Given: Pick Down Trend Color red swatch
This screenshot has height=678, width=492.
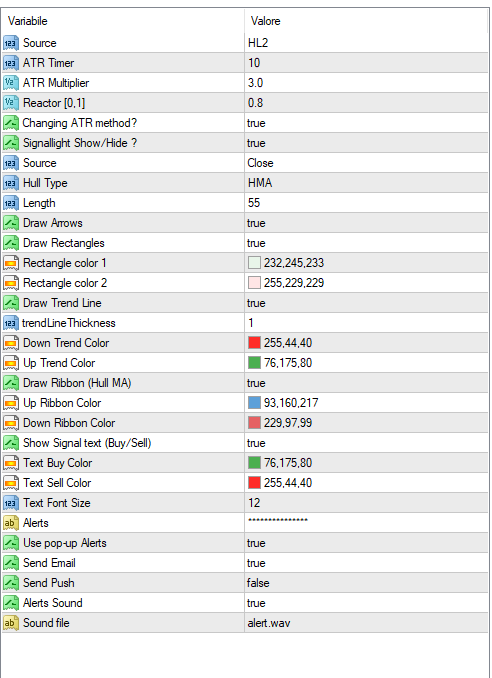Looking at the screenshot, I should 254,343.
